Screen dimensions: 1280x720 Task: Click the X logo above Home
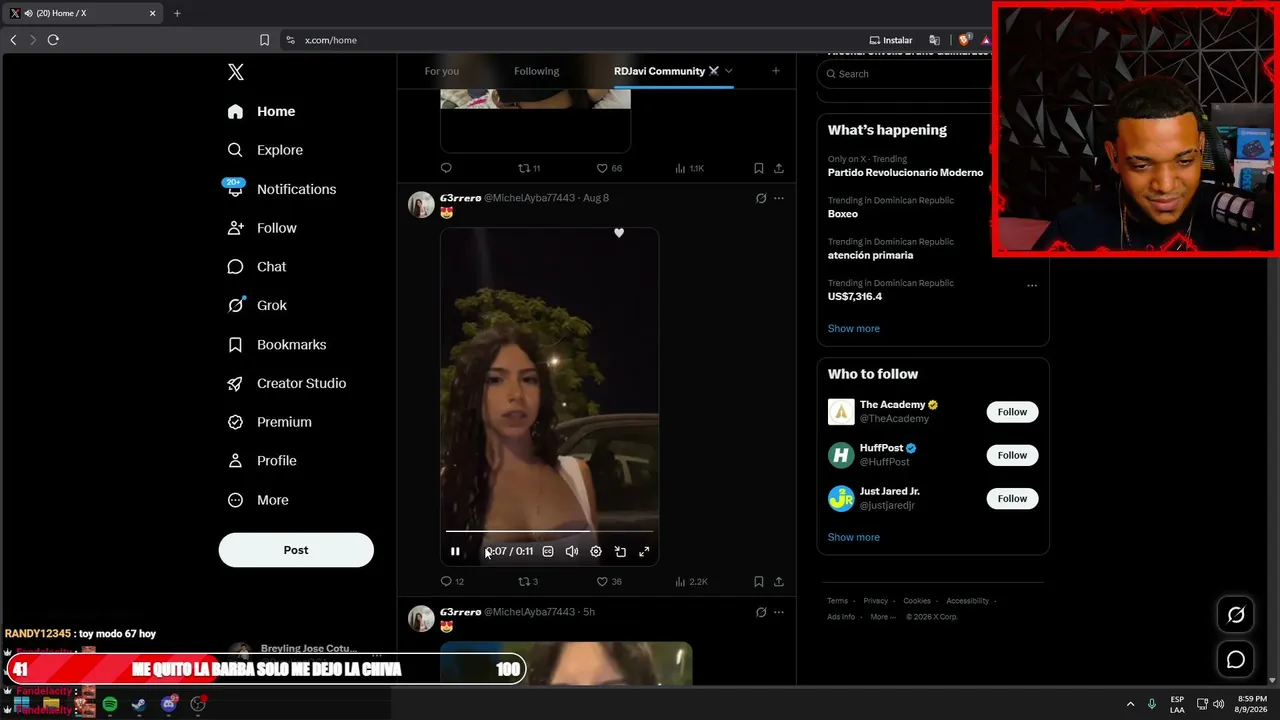[x=236, y=72]
